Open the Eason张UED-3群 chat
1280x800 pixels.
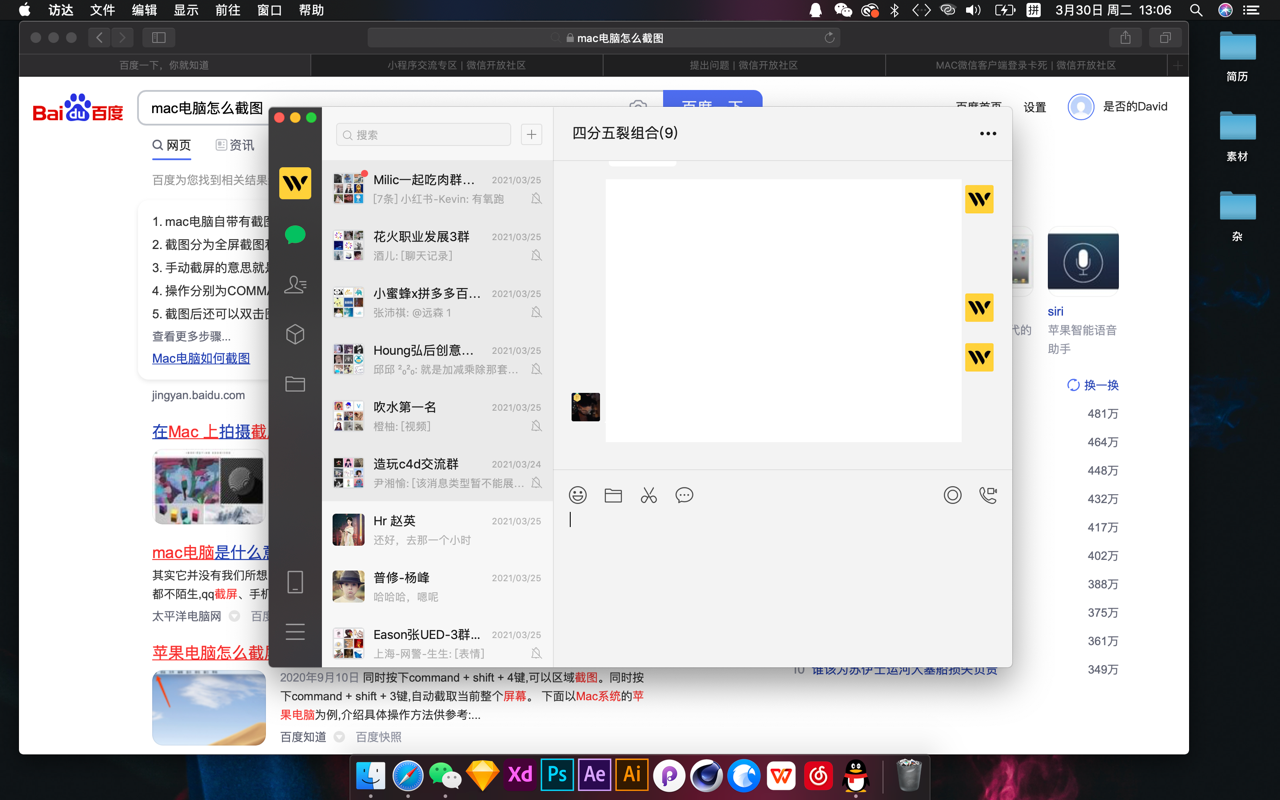pos(438,643)
